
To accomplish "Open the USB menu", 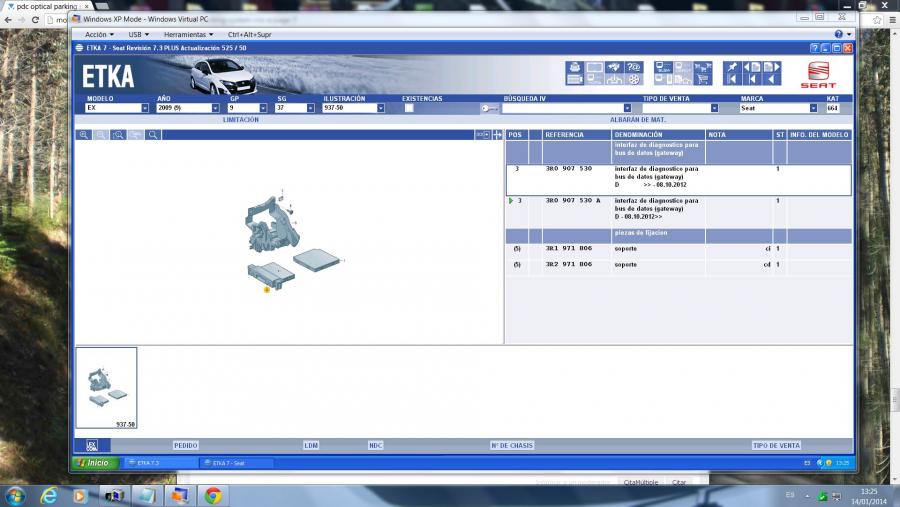I will click(x=139, y=34).
